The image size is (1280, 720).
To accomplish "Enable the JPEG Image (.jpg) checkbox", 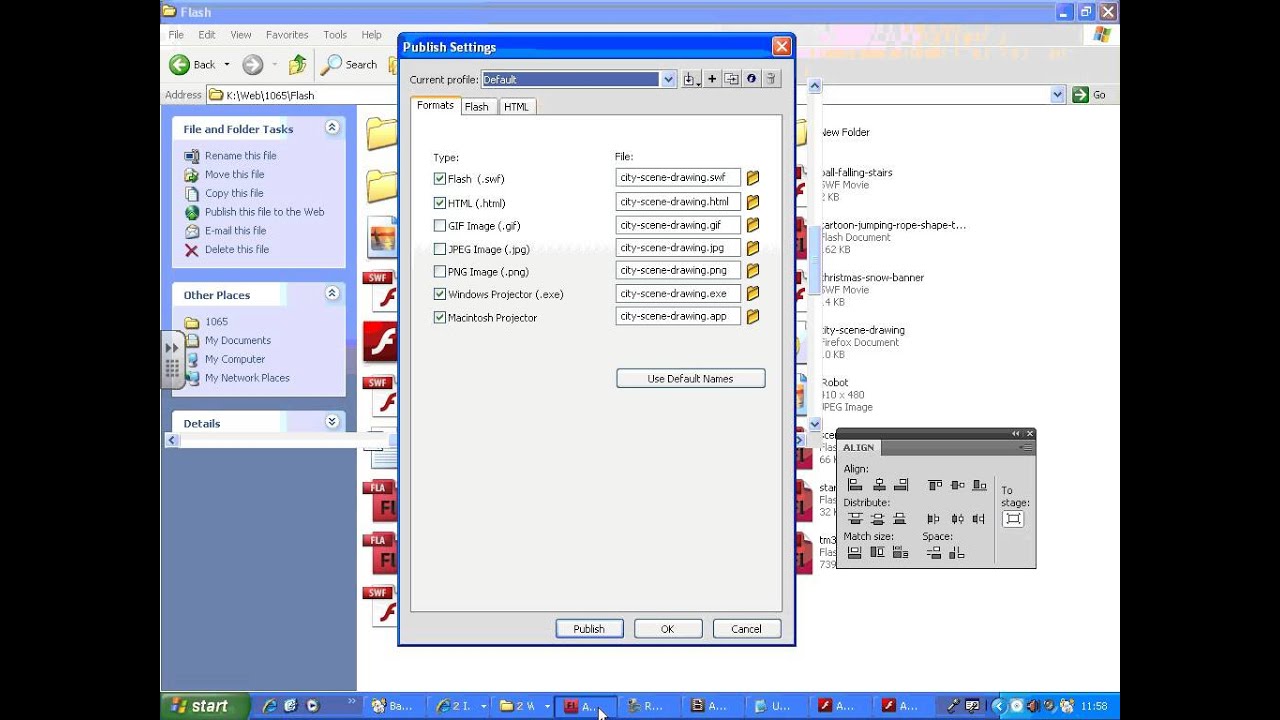I will pyautogui.click(x=440, y=249).
